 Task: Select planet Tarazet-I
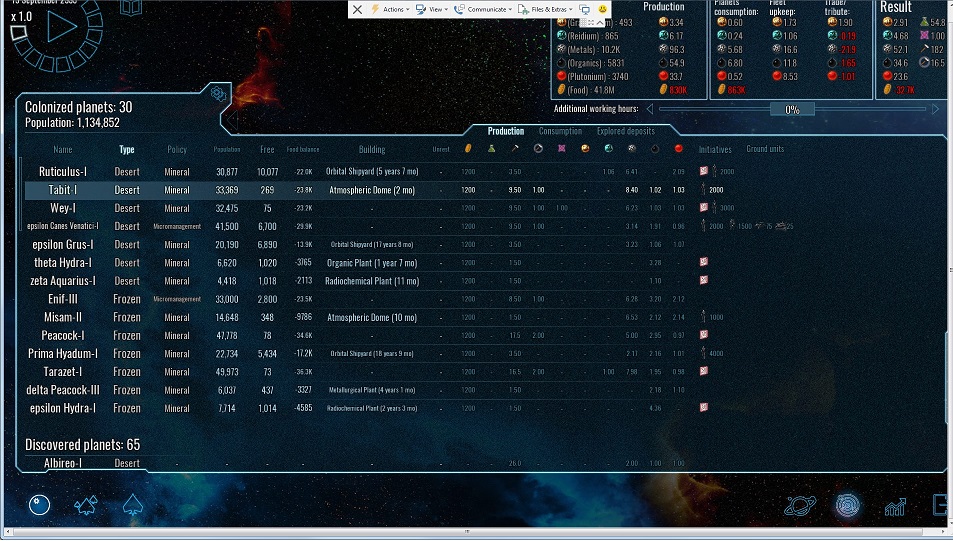(63, 371)
